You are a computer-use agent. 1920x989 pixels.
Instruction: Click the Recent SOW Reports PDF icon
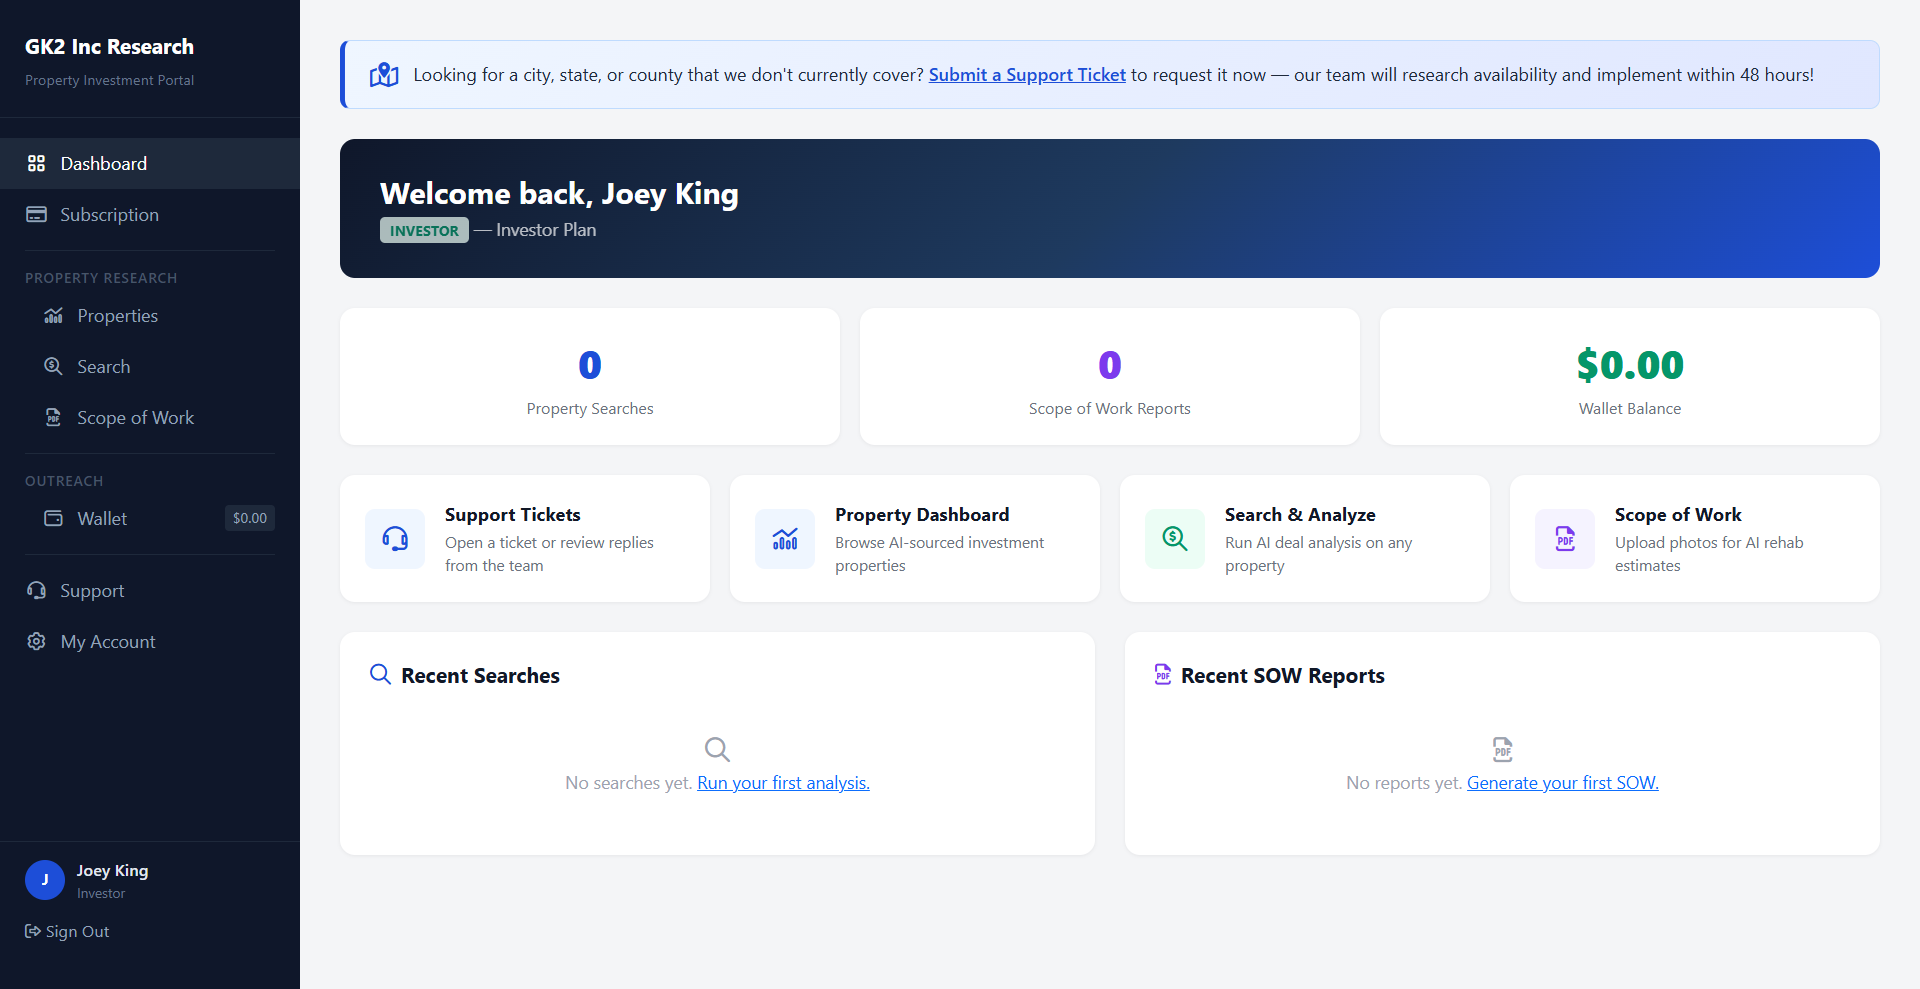tap(1163, 674)
